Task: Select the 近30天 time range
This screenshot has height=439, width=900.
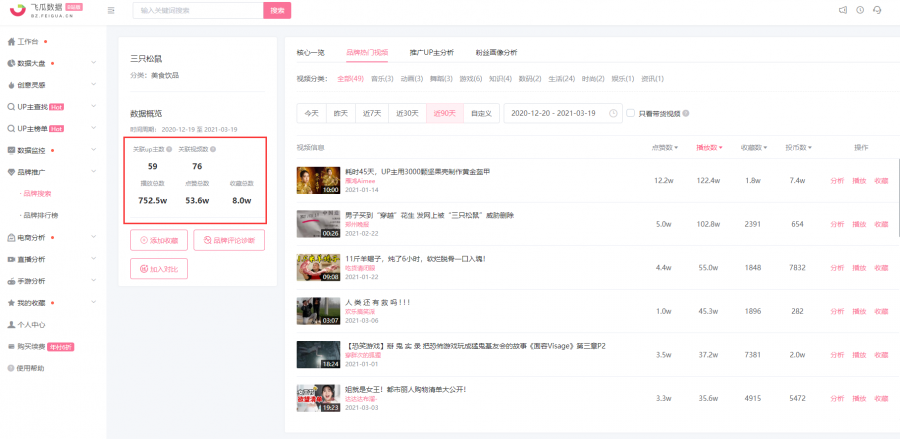Action: pos(407,114)
